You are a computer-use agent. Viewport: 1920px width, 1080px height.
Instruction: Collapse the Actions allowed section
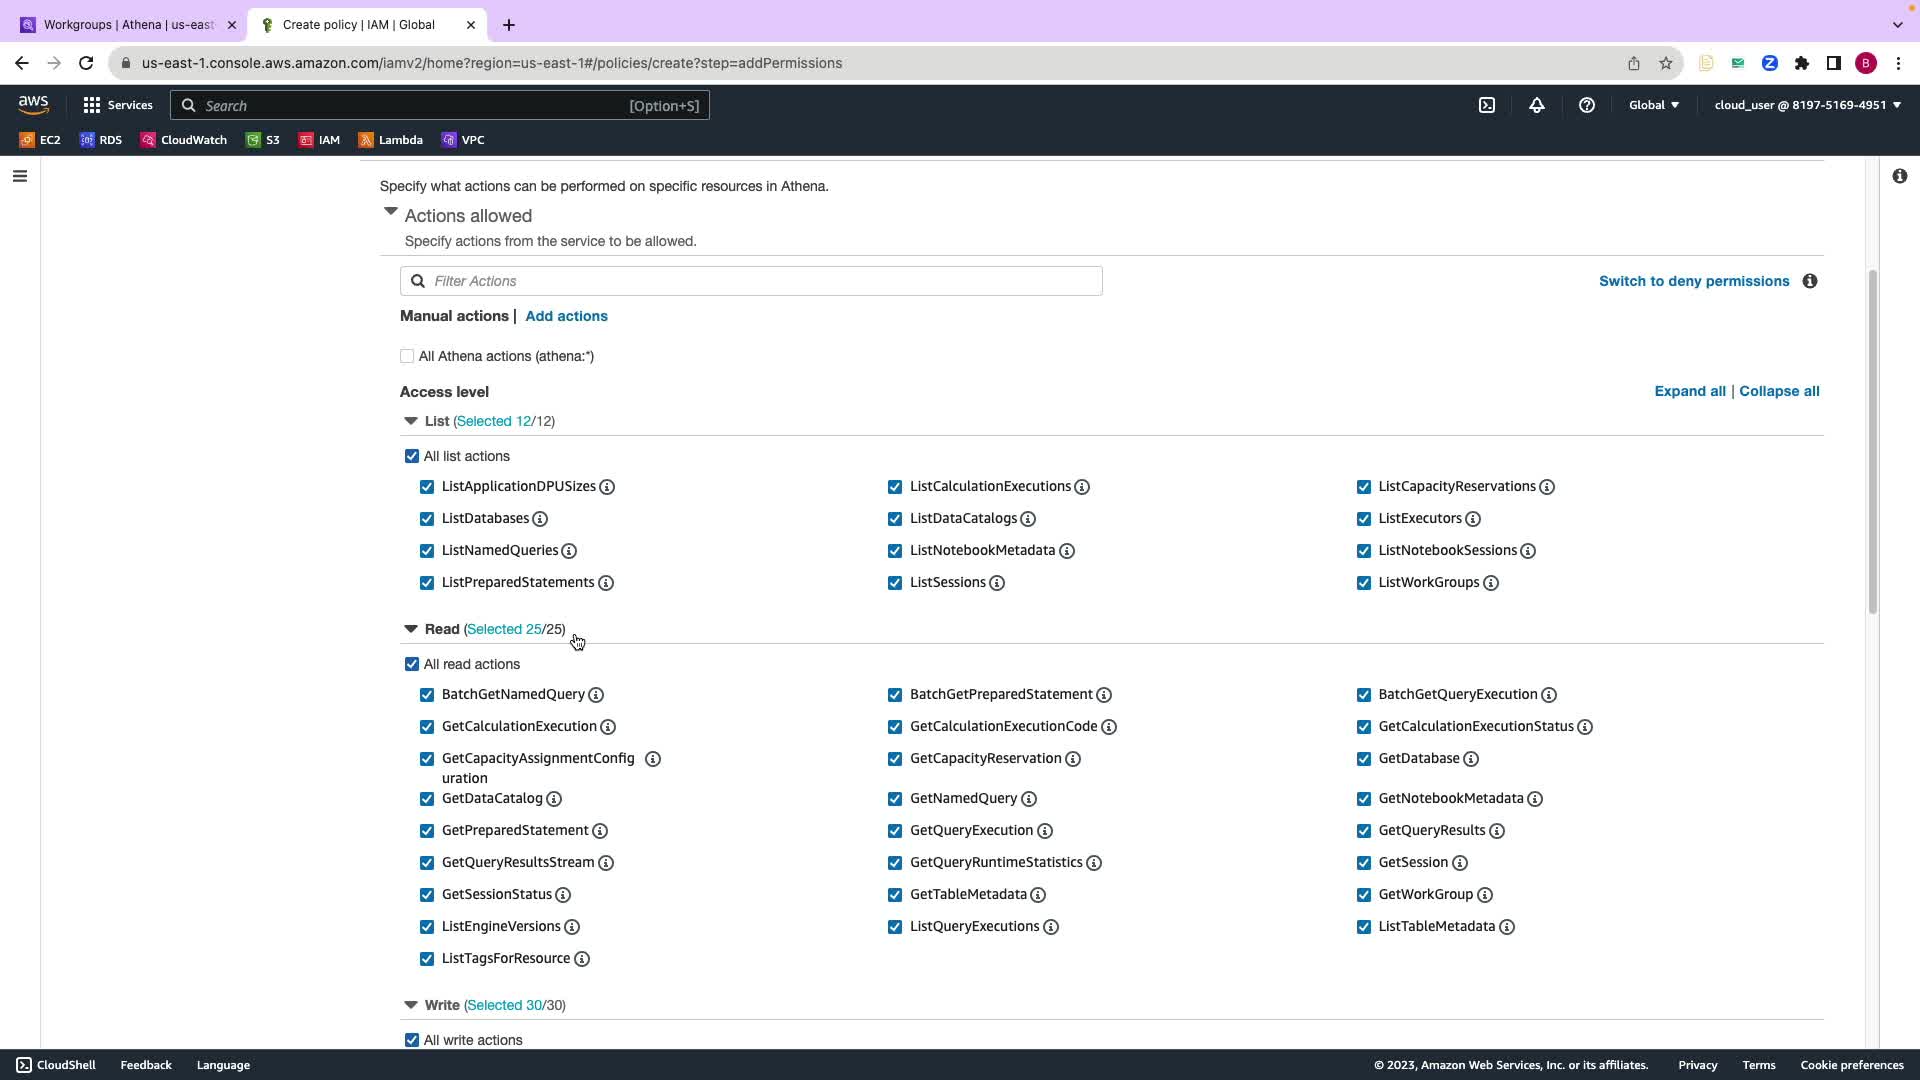click(x=391, y=213)
